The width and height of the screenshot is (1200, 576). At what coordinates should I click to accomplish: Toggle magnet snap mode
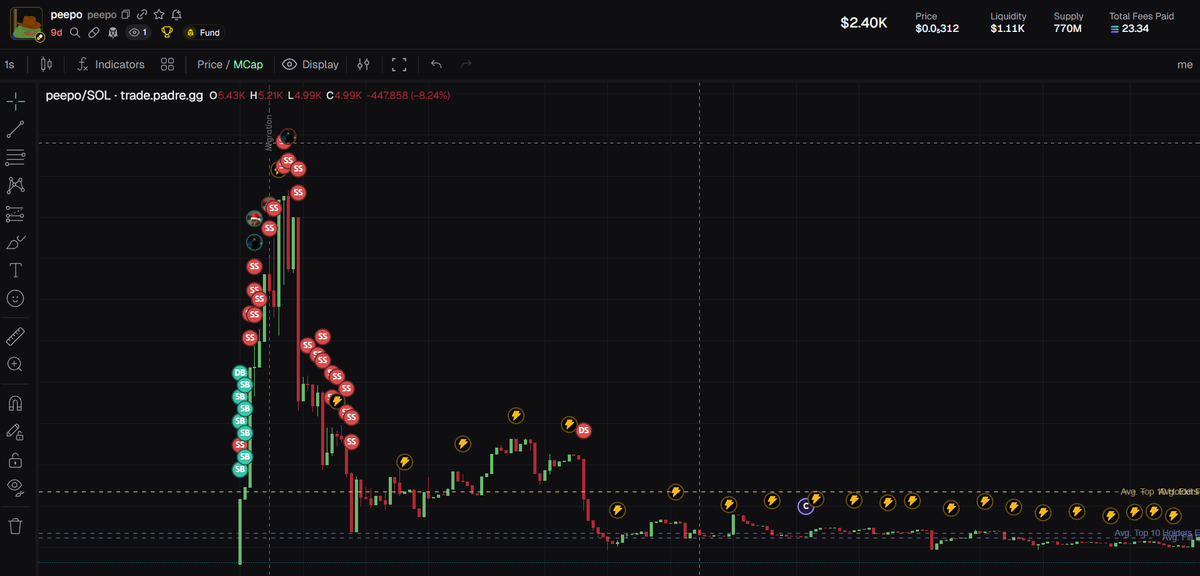(x=16, y=403)
